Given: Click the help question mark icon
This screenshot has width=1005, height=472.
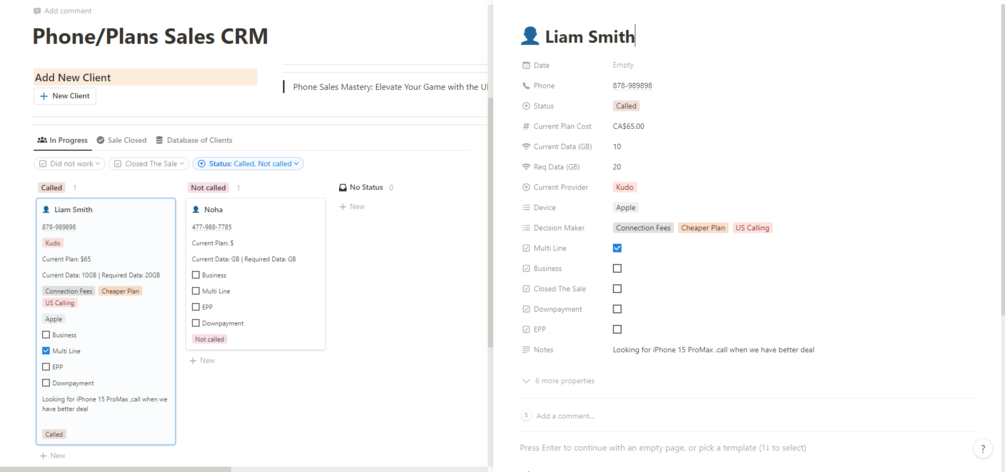Looking at the screenshot, I should 983,449.
